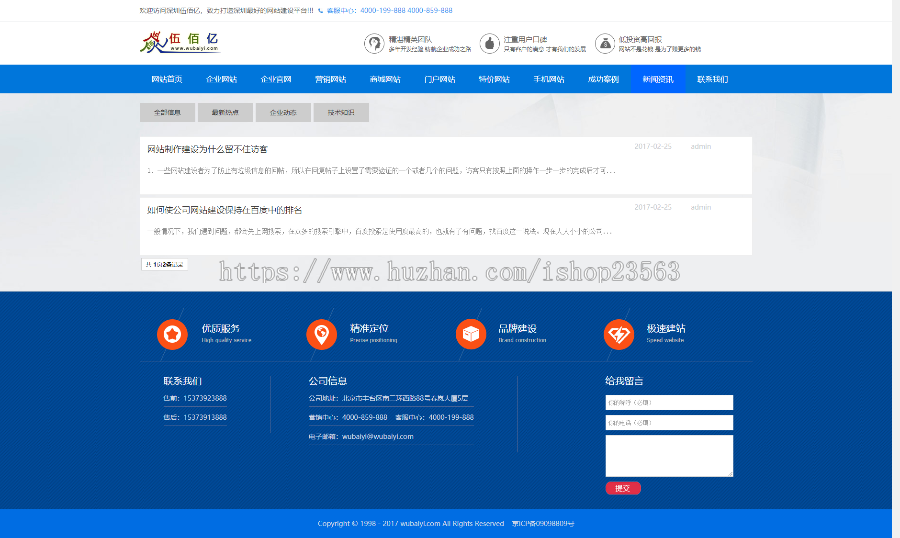Click inside the message text area
The width and height of the screenshot is (900, 538).
(669, 456)
